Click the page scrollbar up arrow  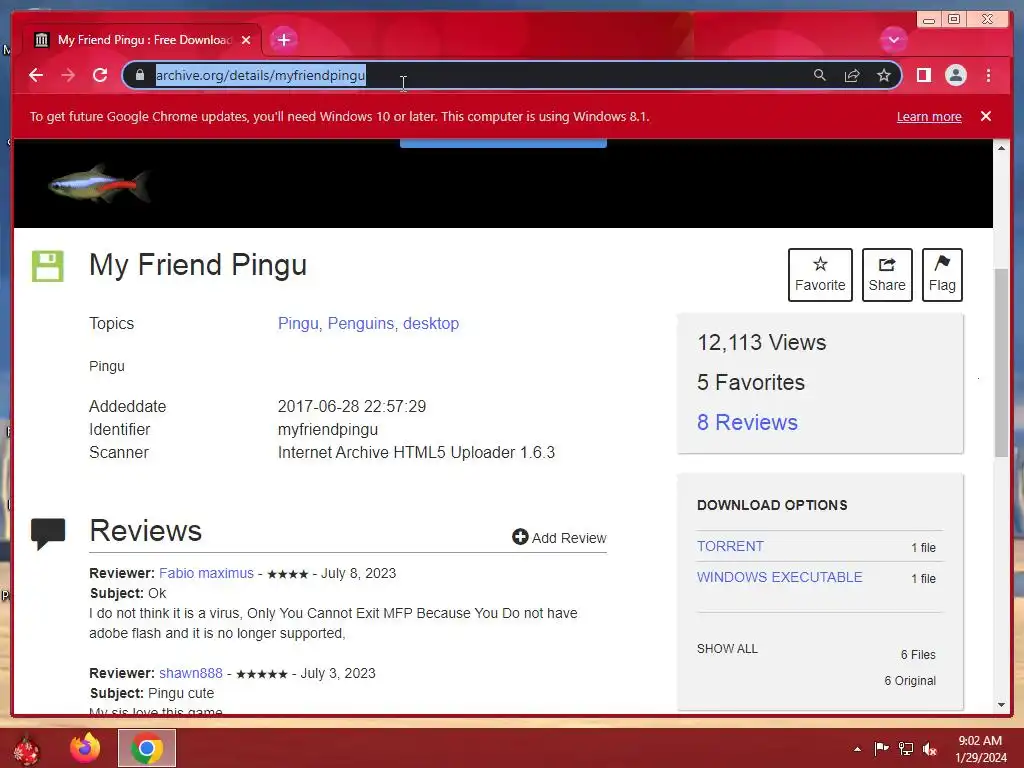pyautogui.click(x=1001, y=148)
